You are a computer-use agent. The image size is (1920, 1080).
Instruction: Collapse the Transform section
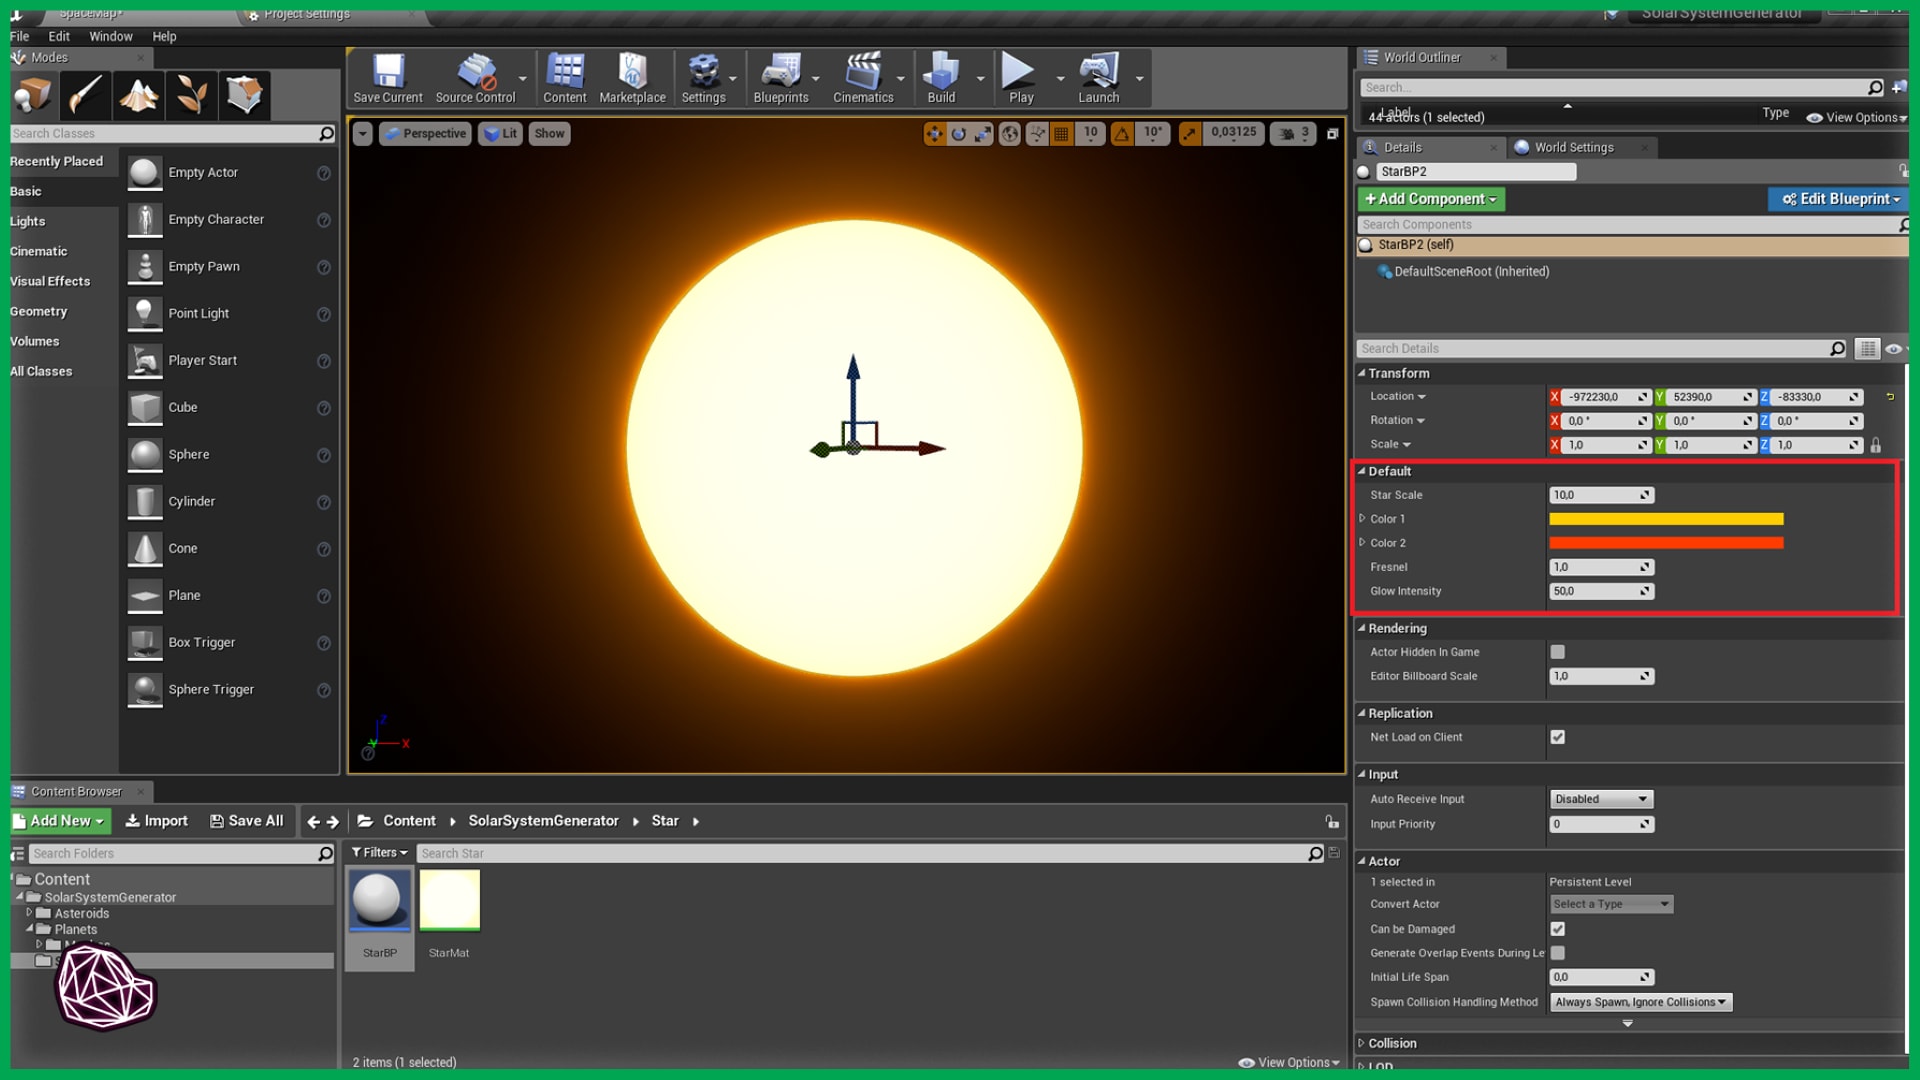point(1362,373)
